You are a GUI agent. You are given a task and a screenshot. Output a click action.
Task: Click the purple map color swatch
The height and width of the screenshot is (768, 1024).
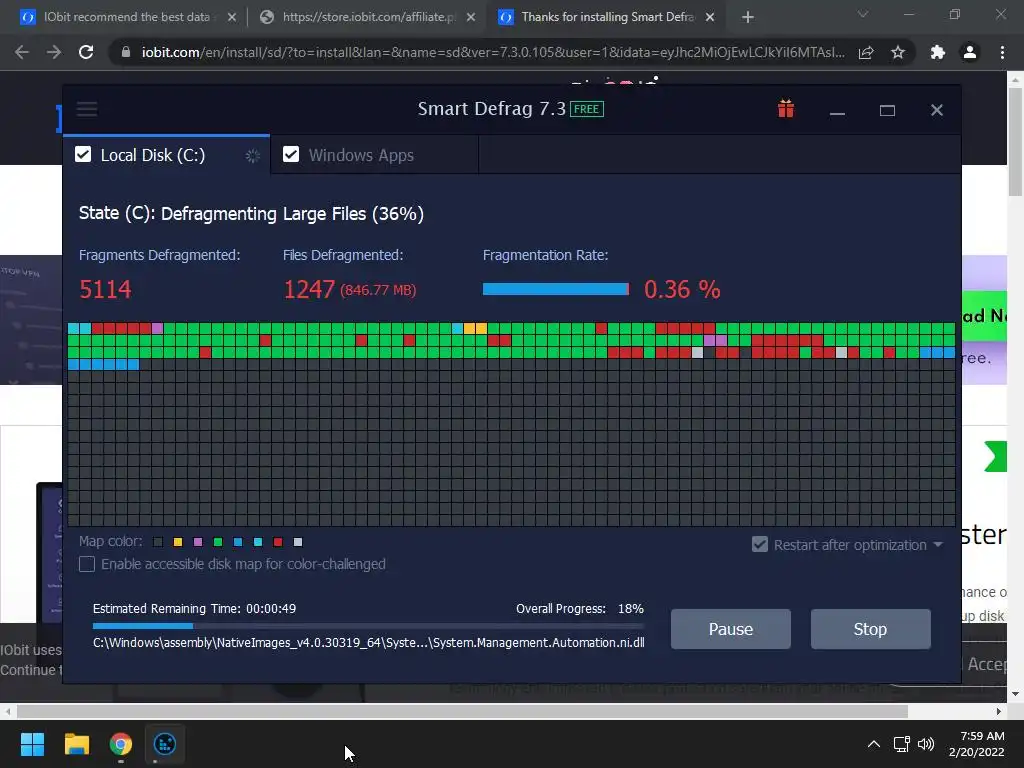tap(198, 542)
